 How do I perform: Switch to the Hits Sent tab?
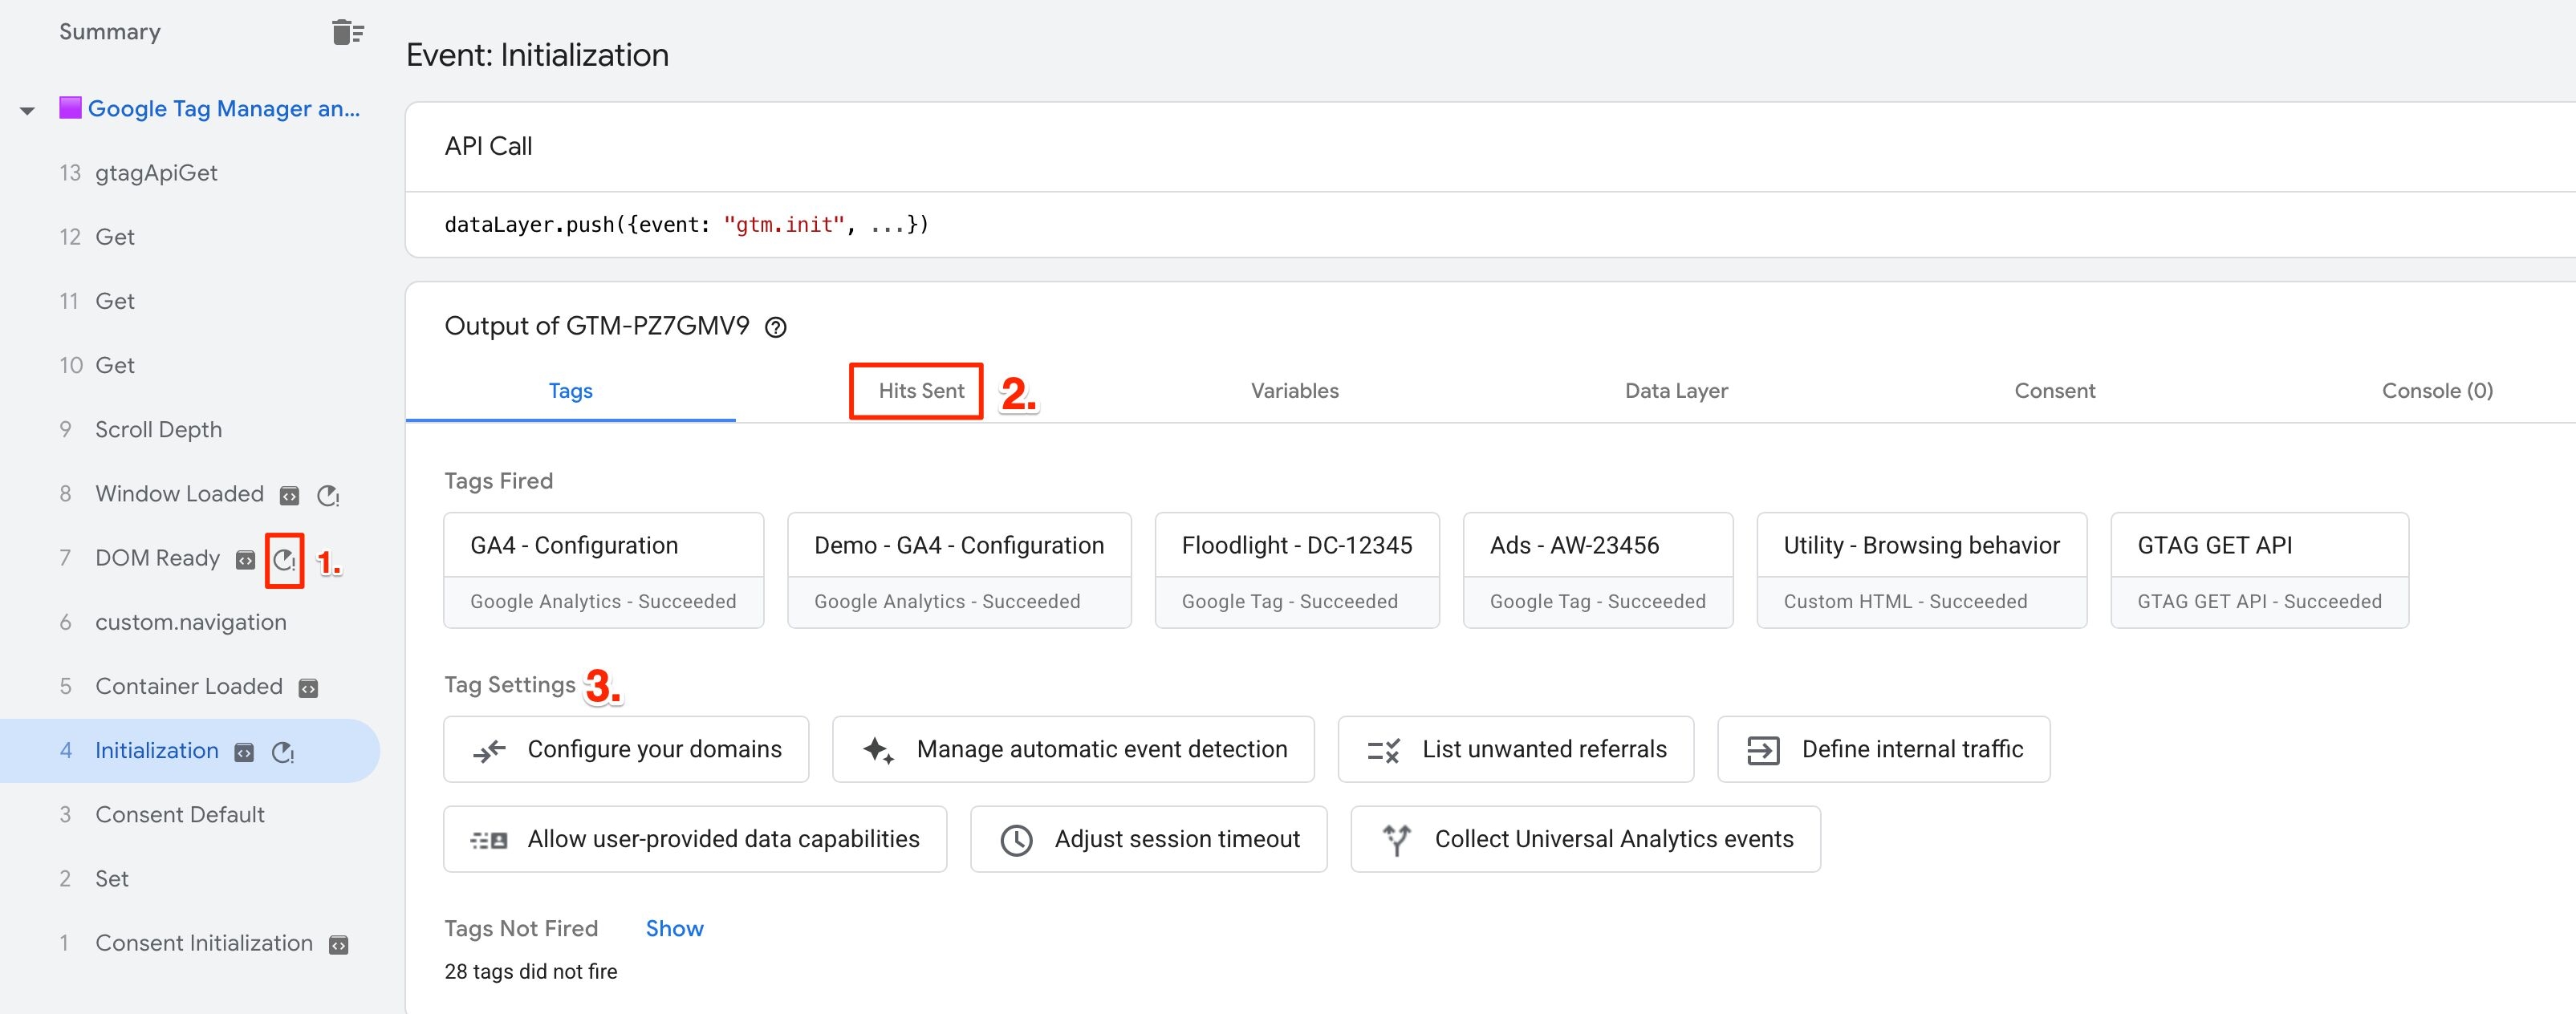point(921,390)
